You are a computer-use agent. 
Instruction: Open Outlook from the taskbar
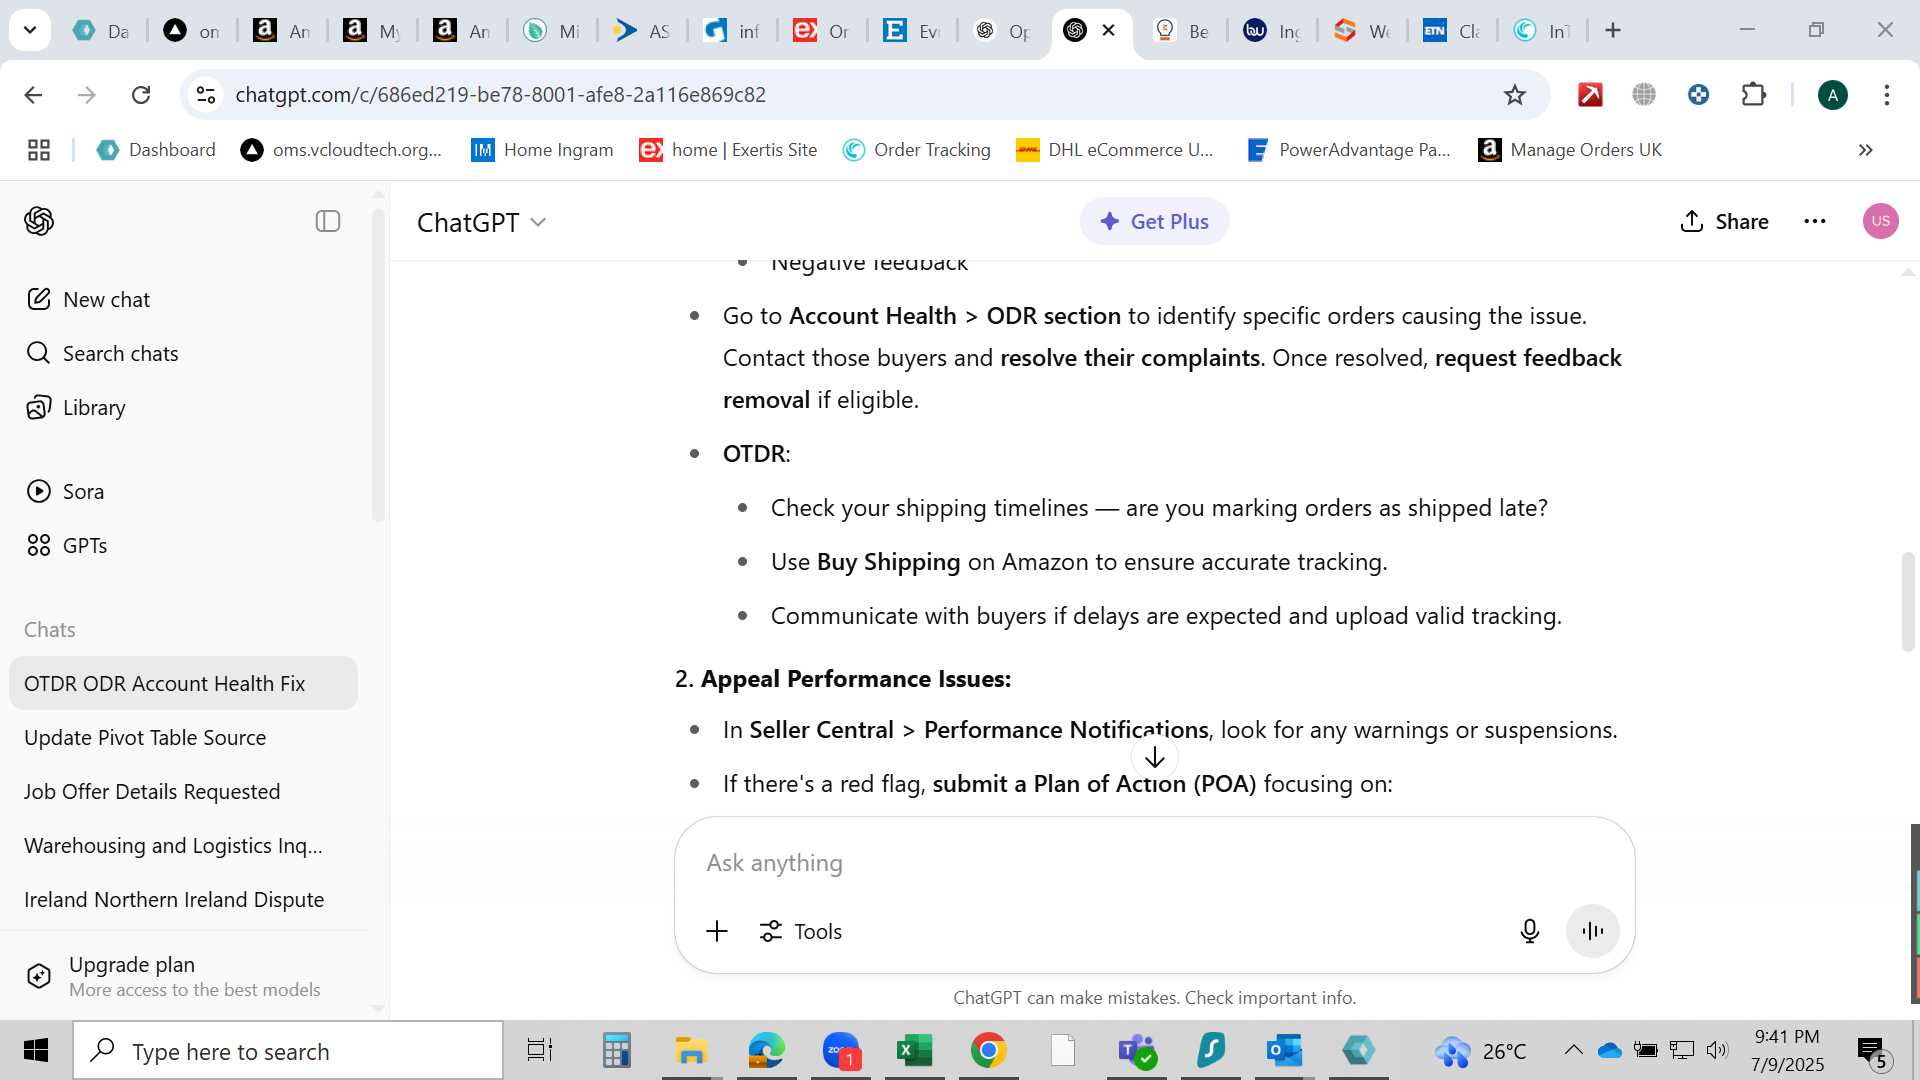(1284, 1051)
